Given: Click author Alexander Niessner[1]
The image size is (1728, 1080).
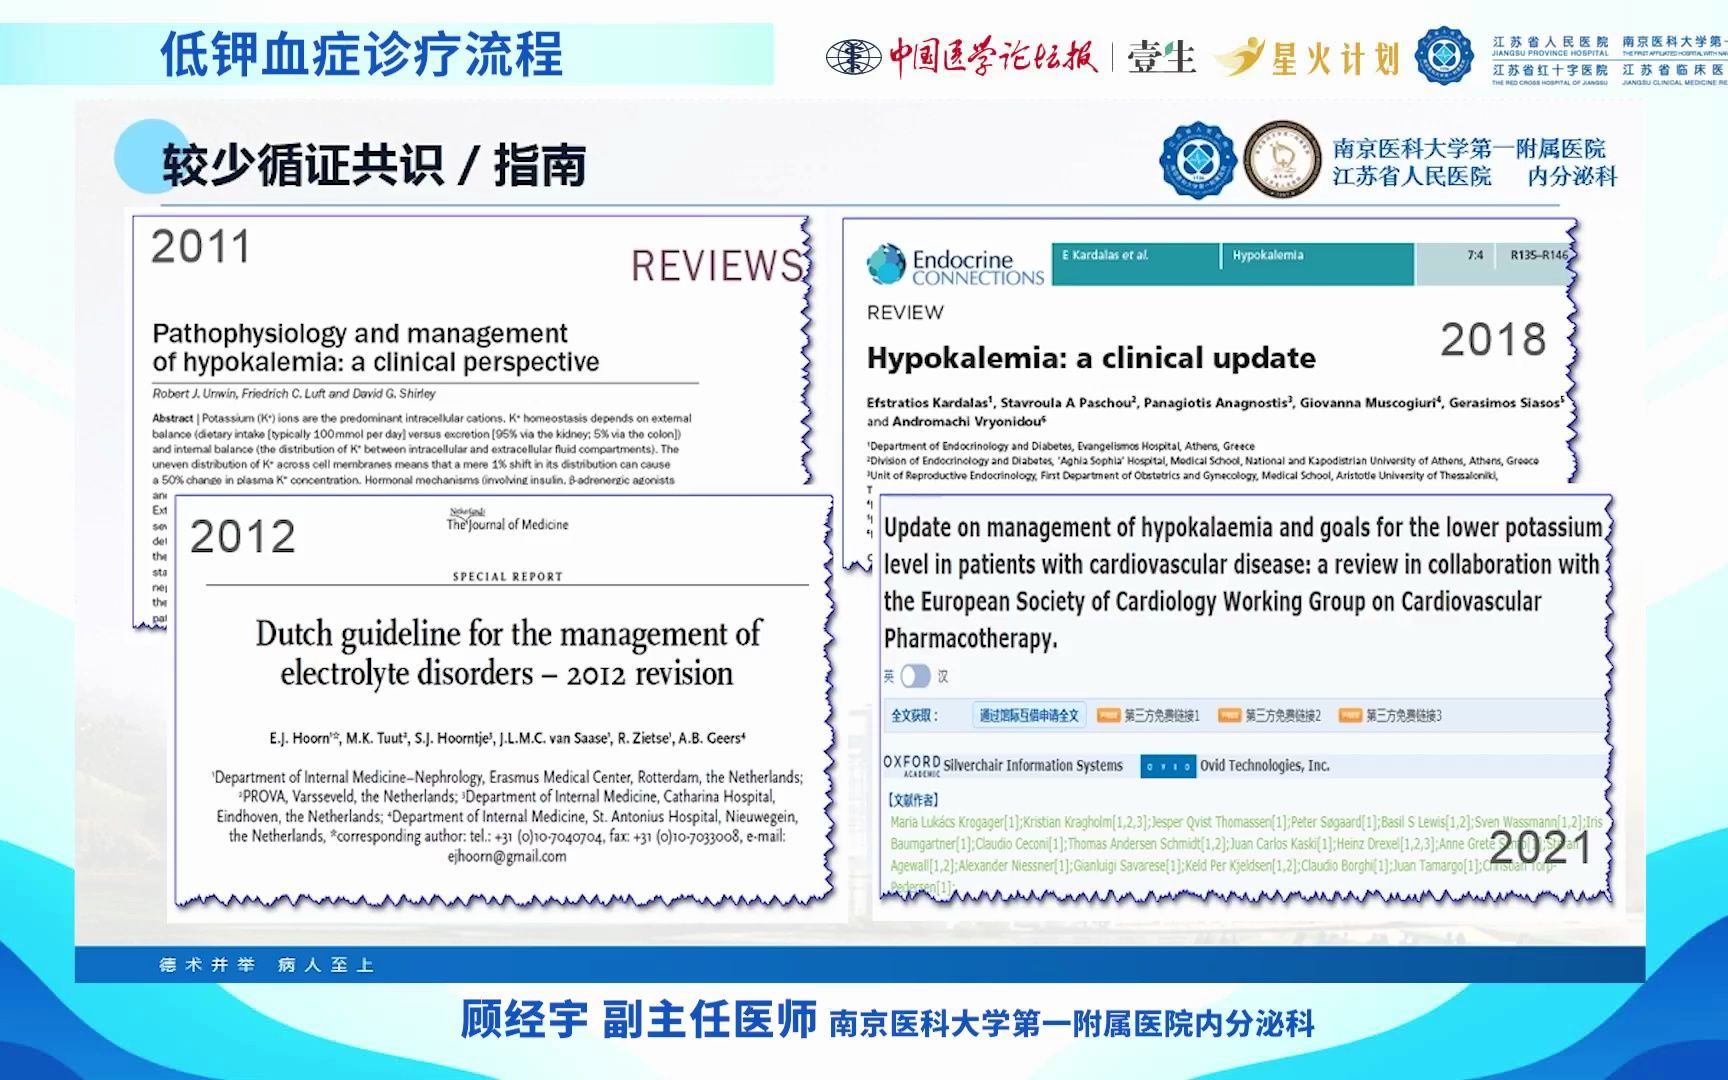Looking at the screenshot, I should 1014,866.
